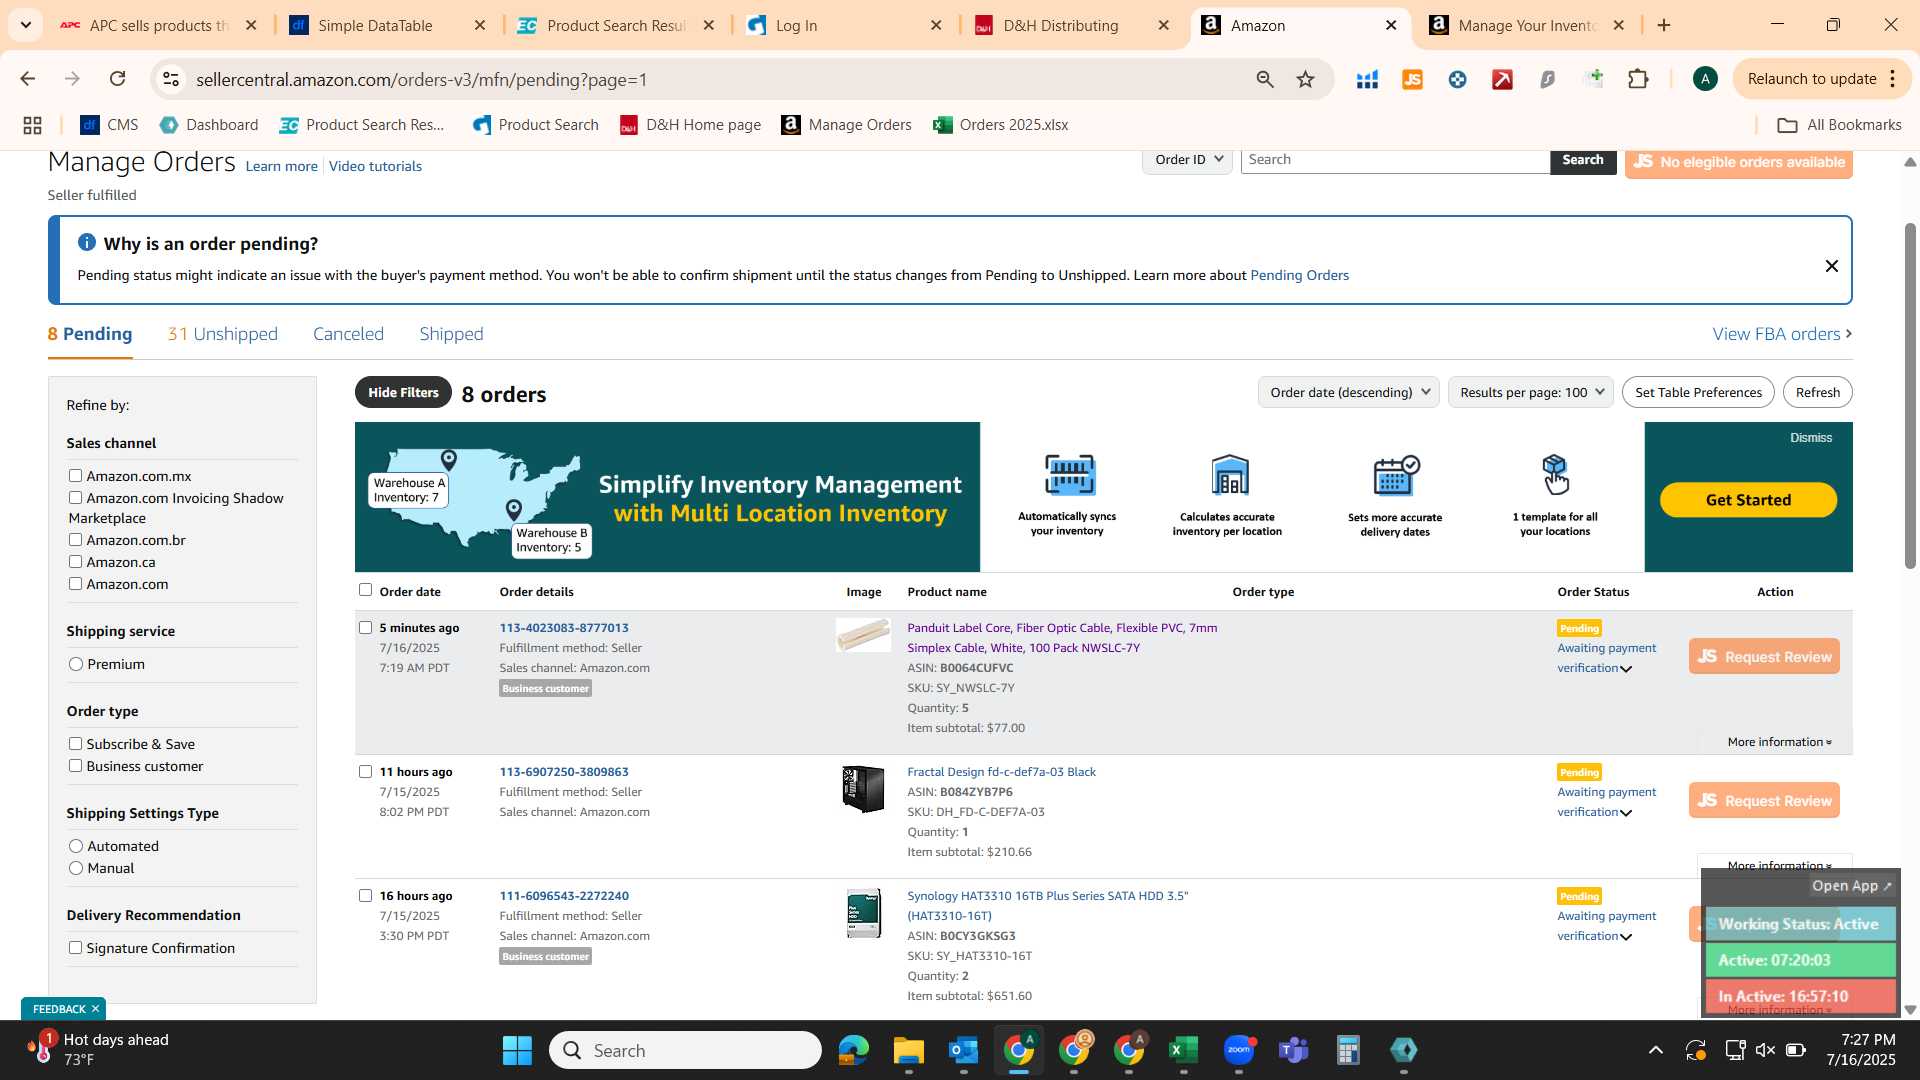Expand Awaiting payment verification for Synology order
This screenshot has width=1920, height=1080.
click(x=1626, y=937)
